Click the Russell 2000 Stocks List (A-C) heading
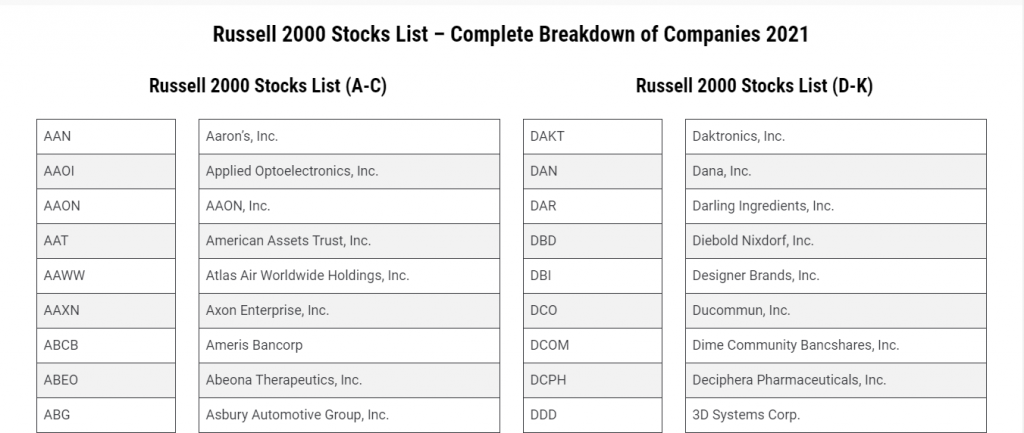 (x=268, y=86)
